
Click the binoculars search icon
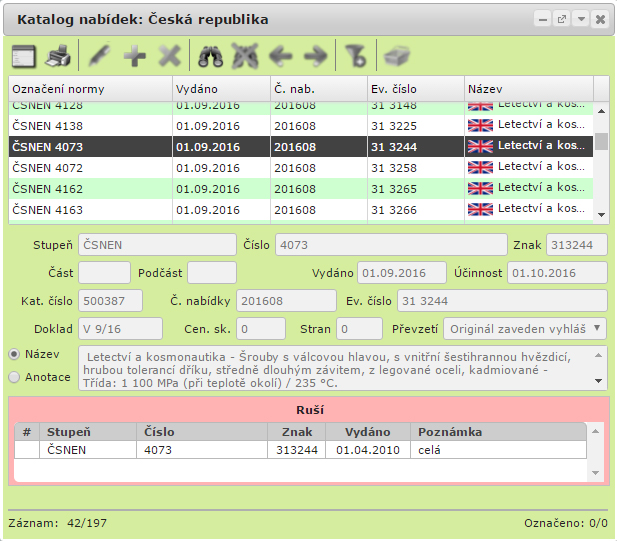[x=210, y=56]
